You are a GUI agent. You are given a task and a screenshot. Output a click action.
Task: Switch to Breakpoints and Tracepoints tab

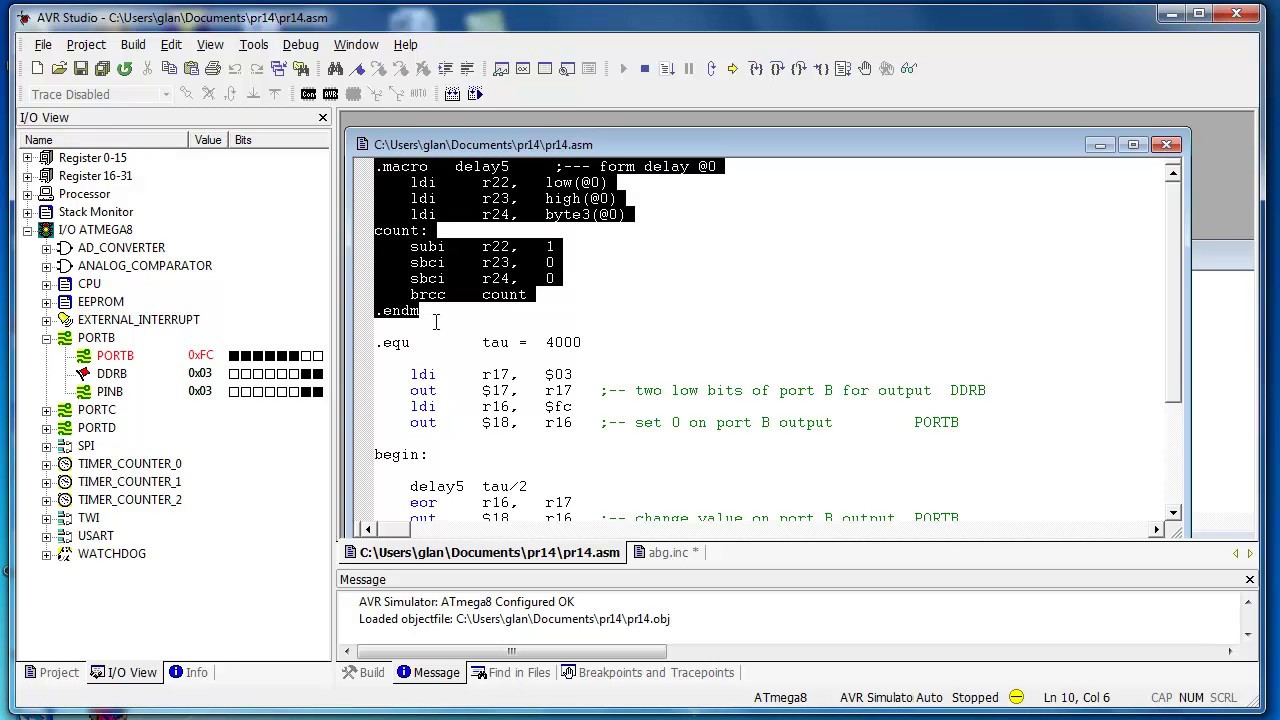[648, 672]
